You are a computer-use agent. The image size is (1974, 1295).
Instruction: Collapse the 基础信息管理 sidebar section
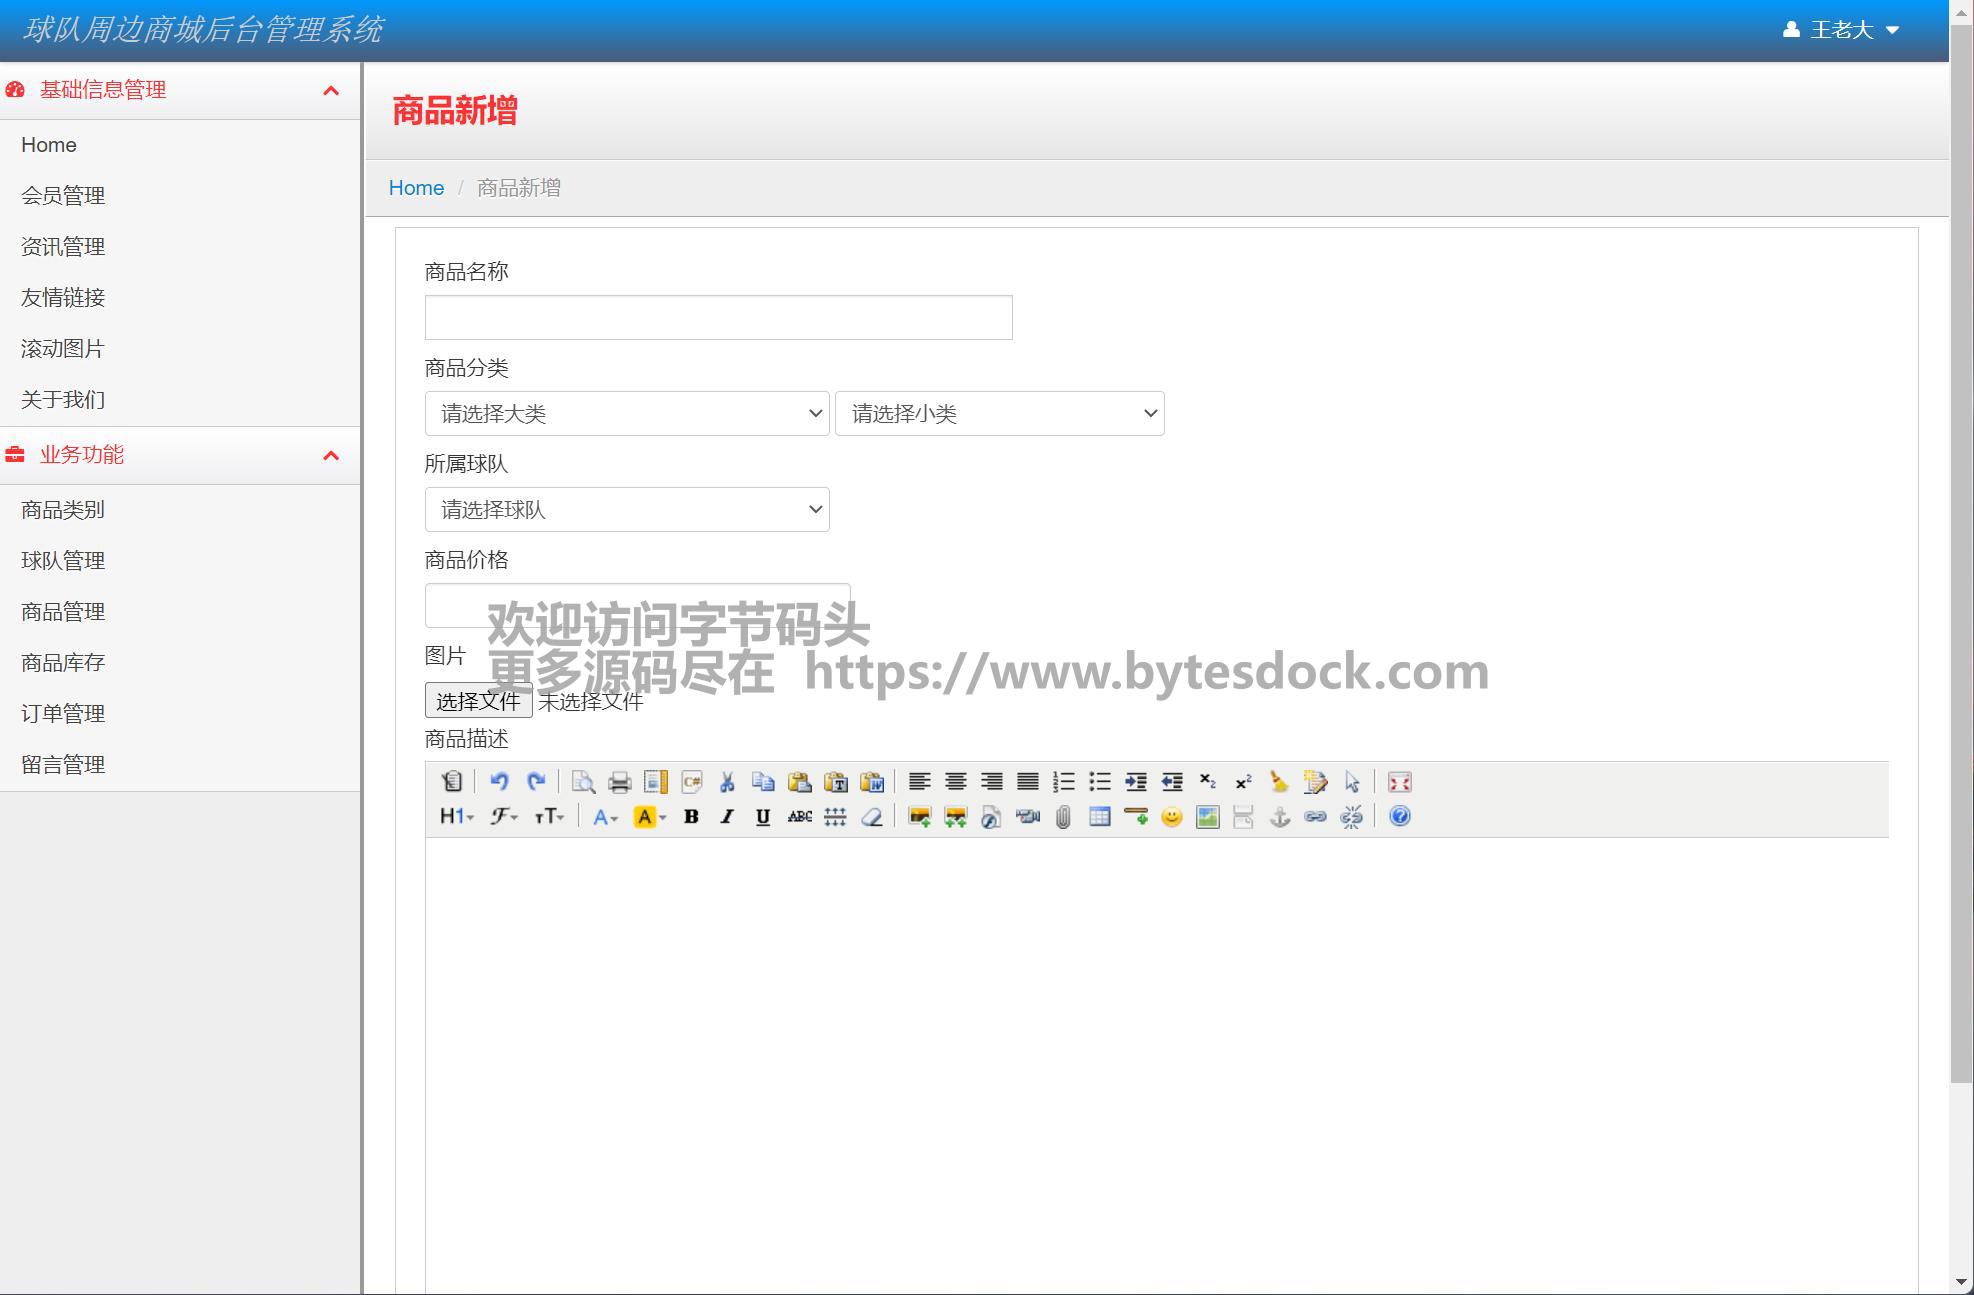(331, 90)
